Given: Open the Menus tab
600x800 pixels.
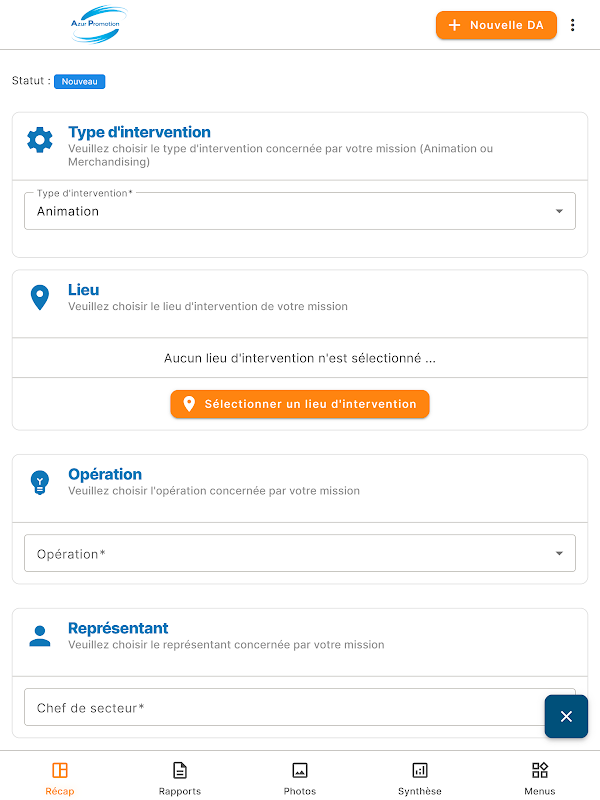Looking at the screenshot, I should [x=539, y=779].
